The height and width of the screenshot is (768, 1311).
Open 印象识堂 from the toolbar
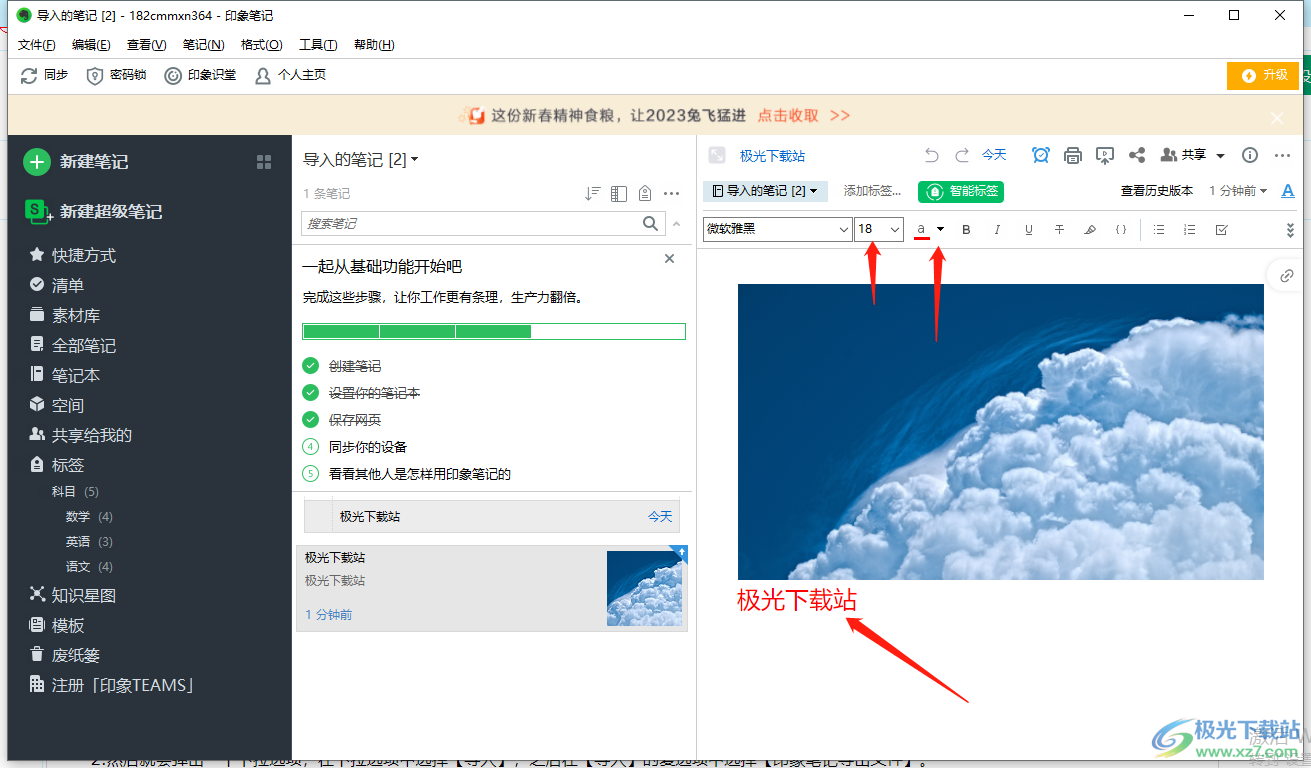(x=200, y=75)
